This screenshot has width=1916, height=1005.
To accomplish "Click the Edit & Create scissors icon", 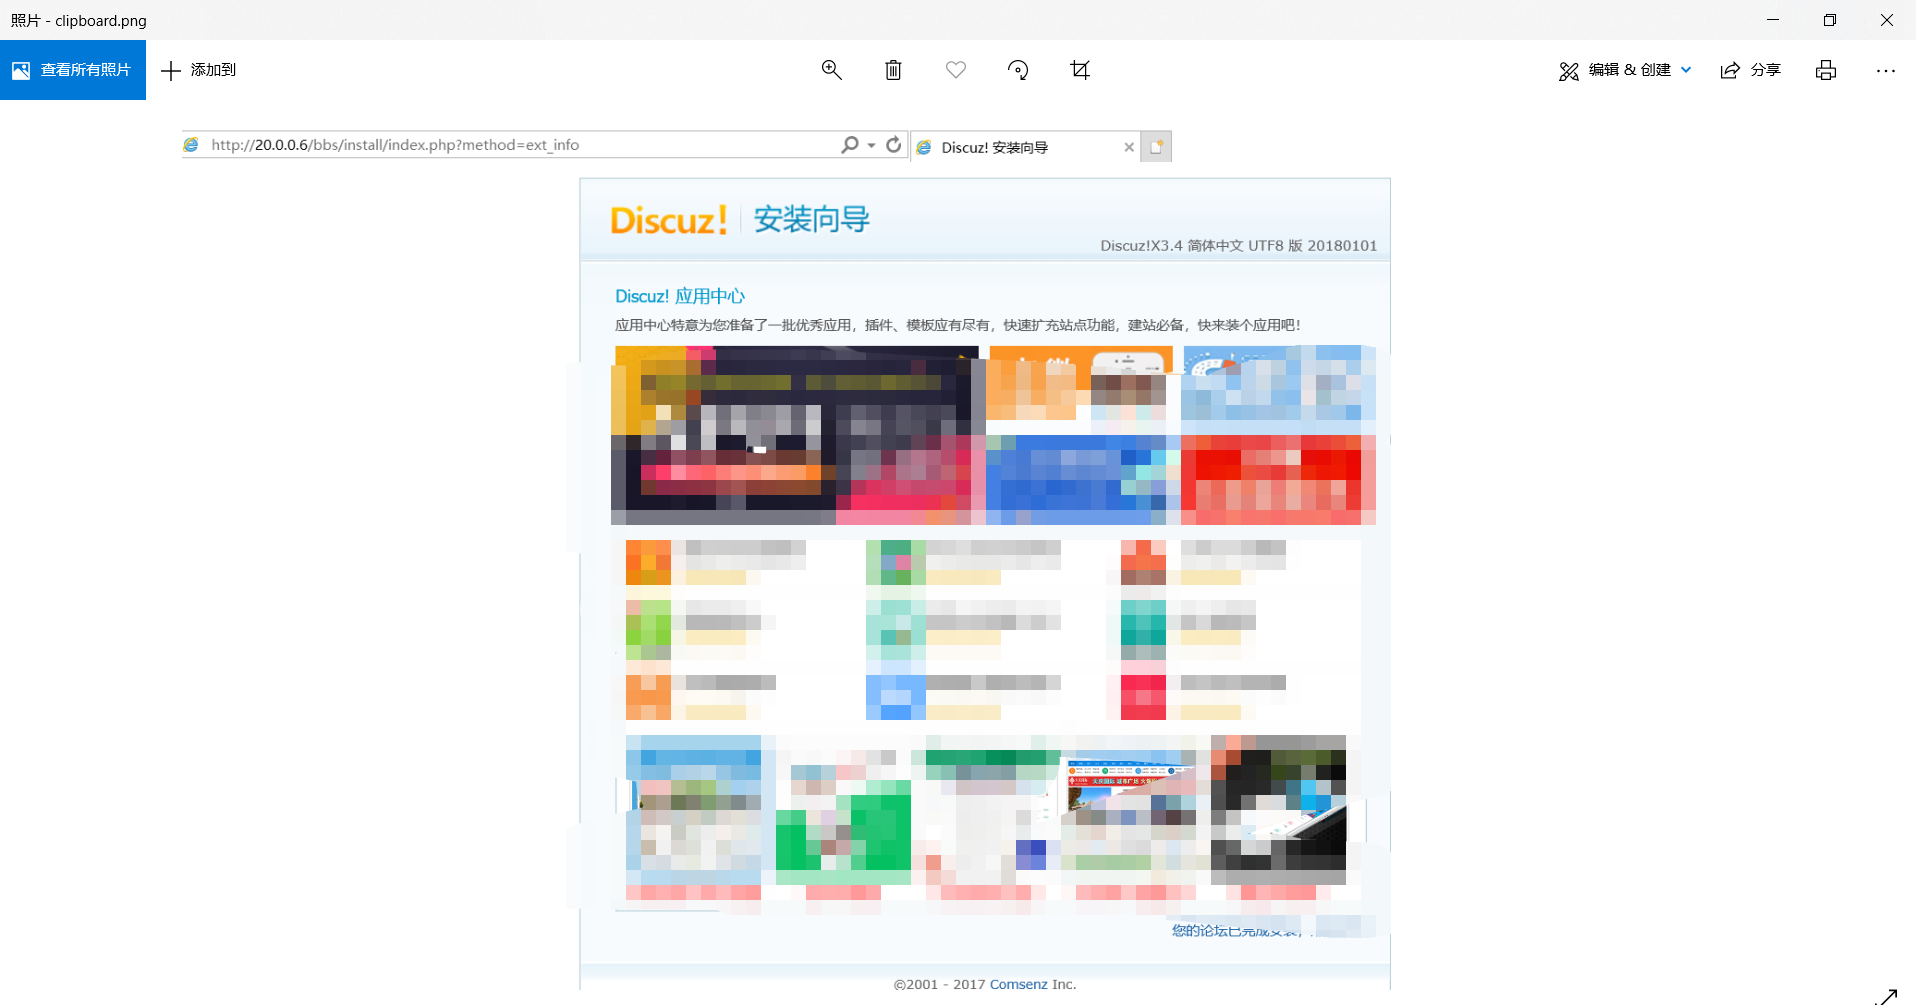I will [x=1568, y=71].
